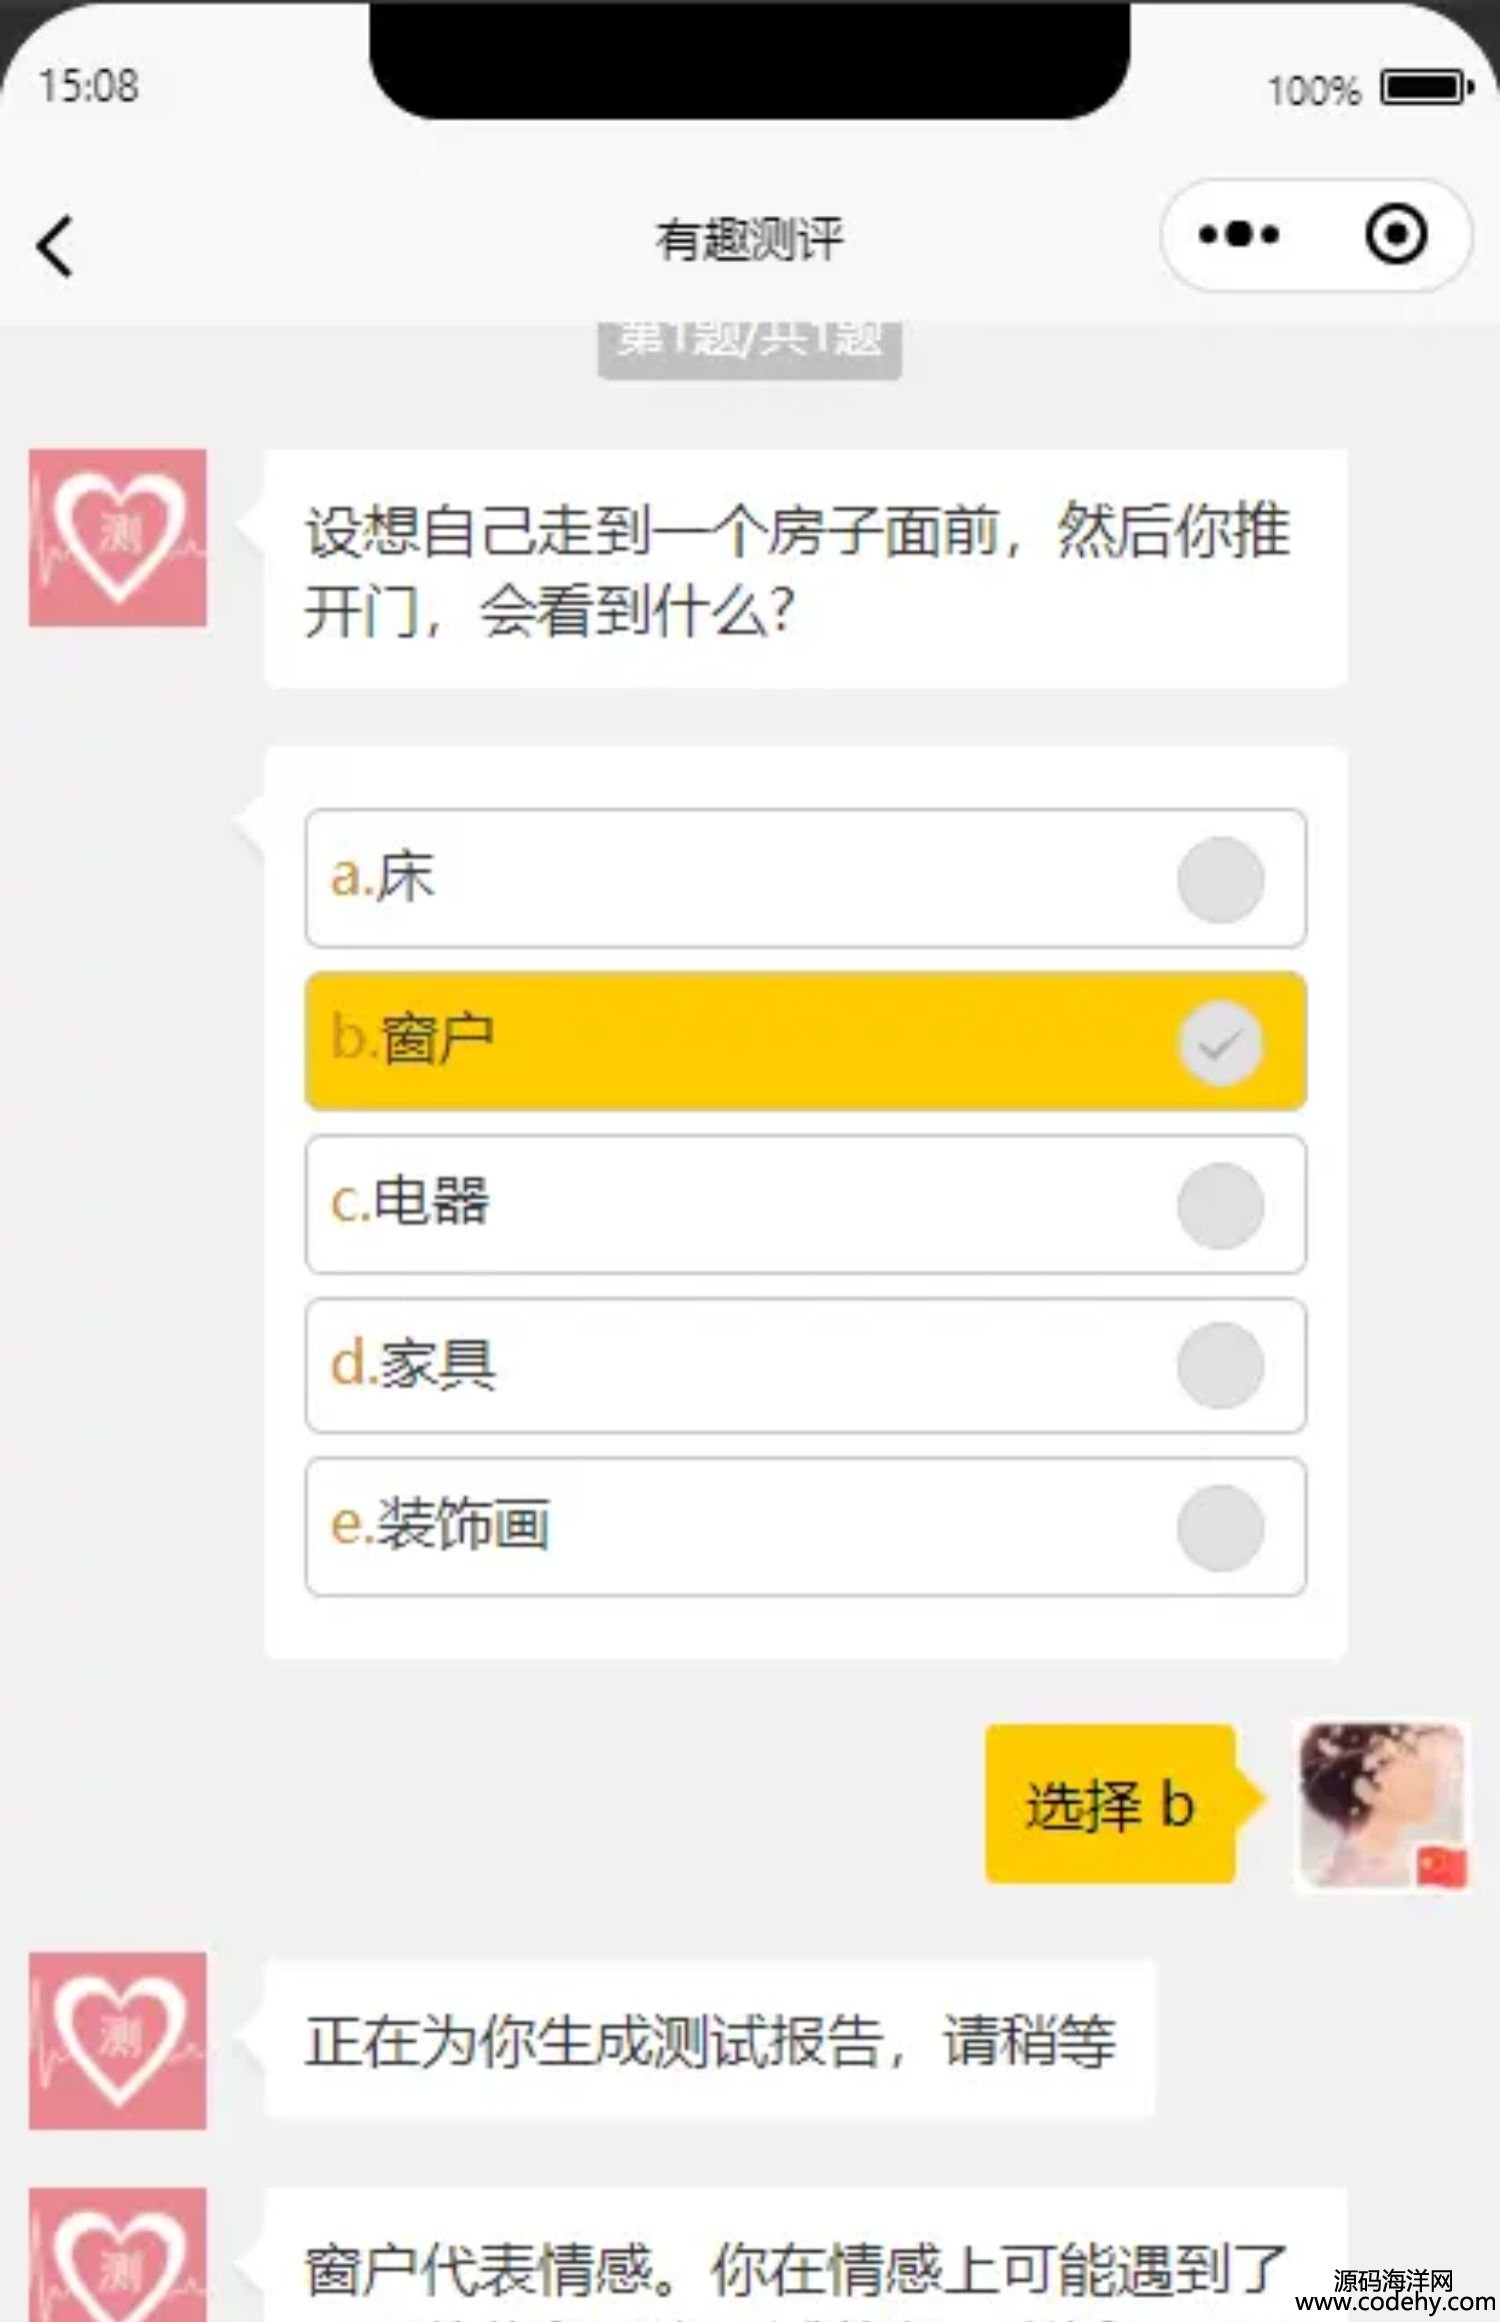Tap the pink heart avatar beside question
The height and width of the screenshot is (2322, 1500).
[118, 538]
